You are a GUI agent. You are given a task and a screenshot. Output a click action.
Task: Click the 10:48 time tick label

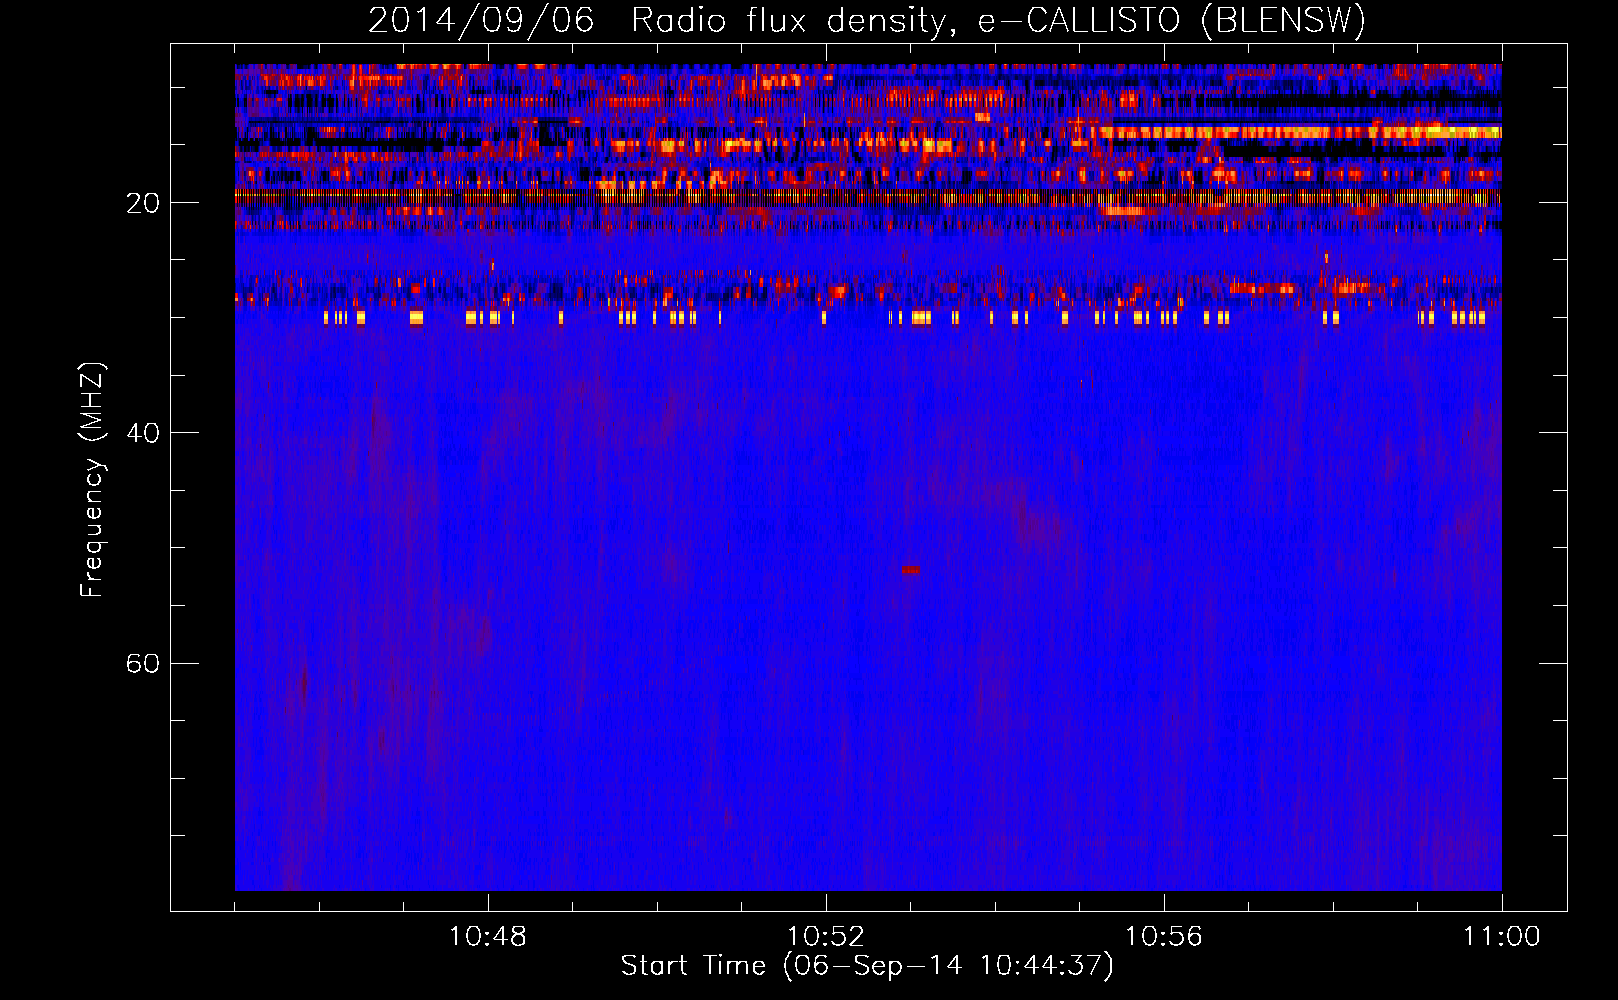488,937
